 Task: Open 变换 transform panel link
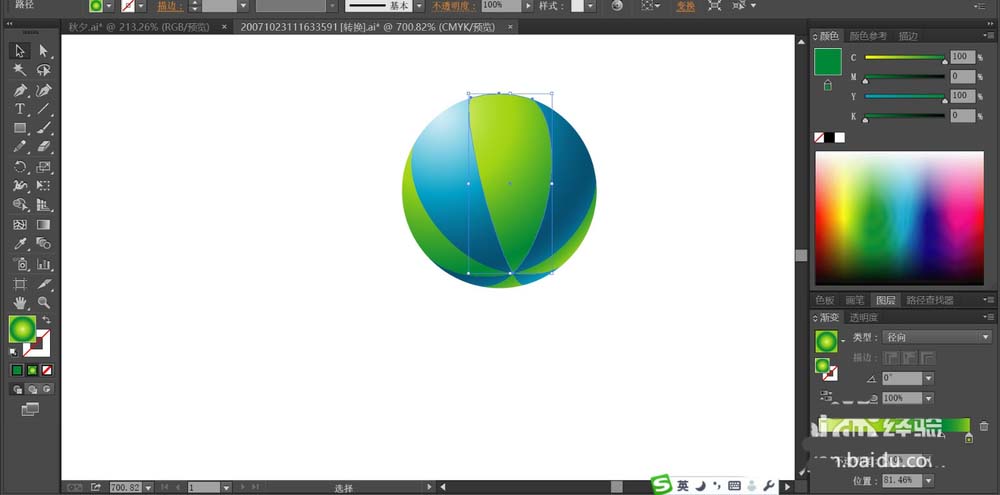pos(686,6)
